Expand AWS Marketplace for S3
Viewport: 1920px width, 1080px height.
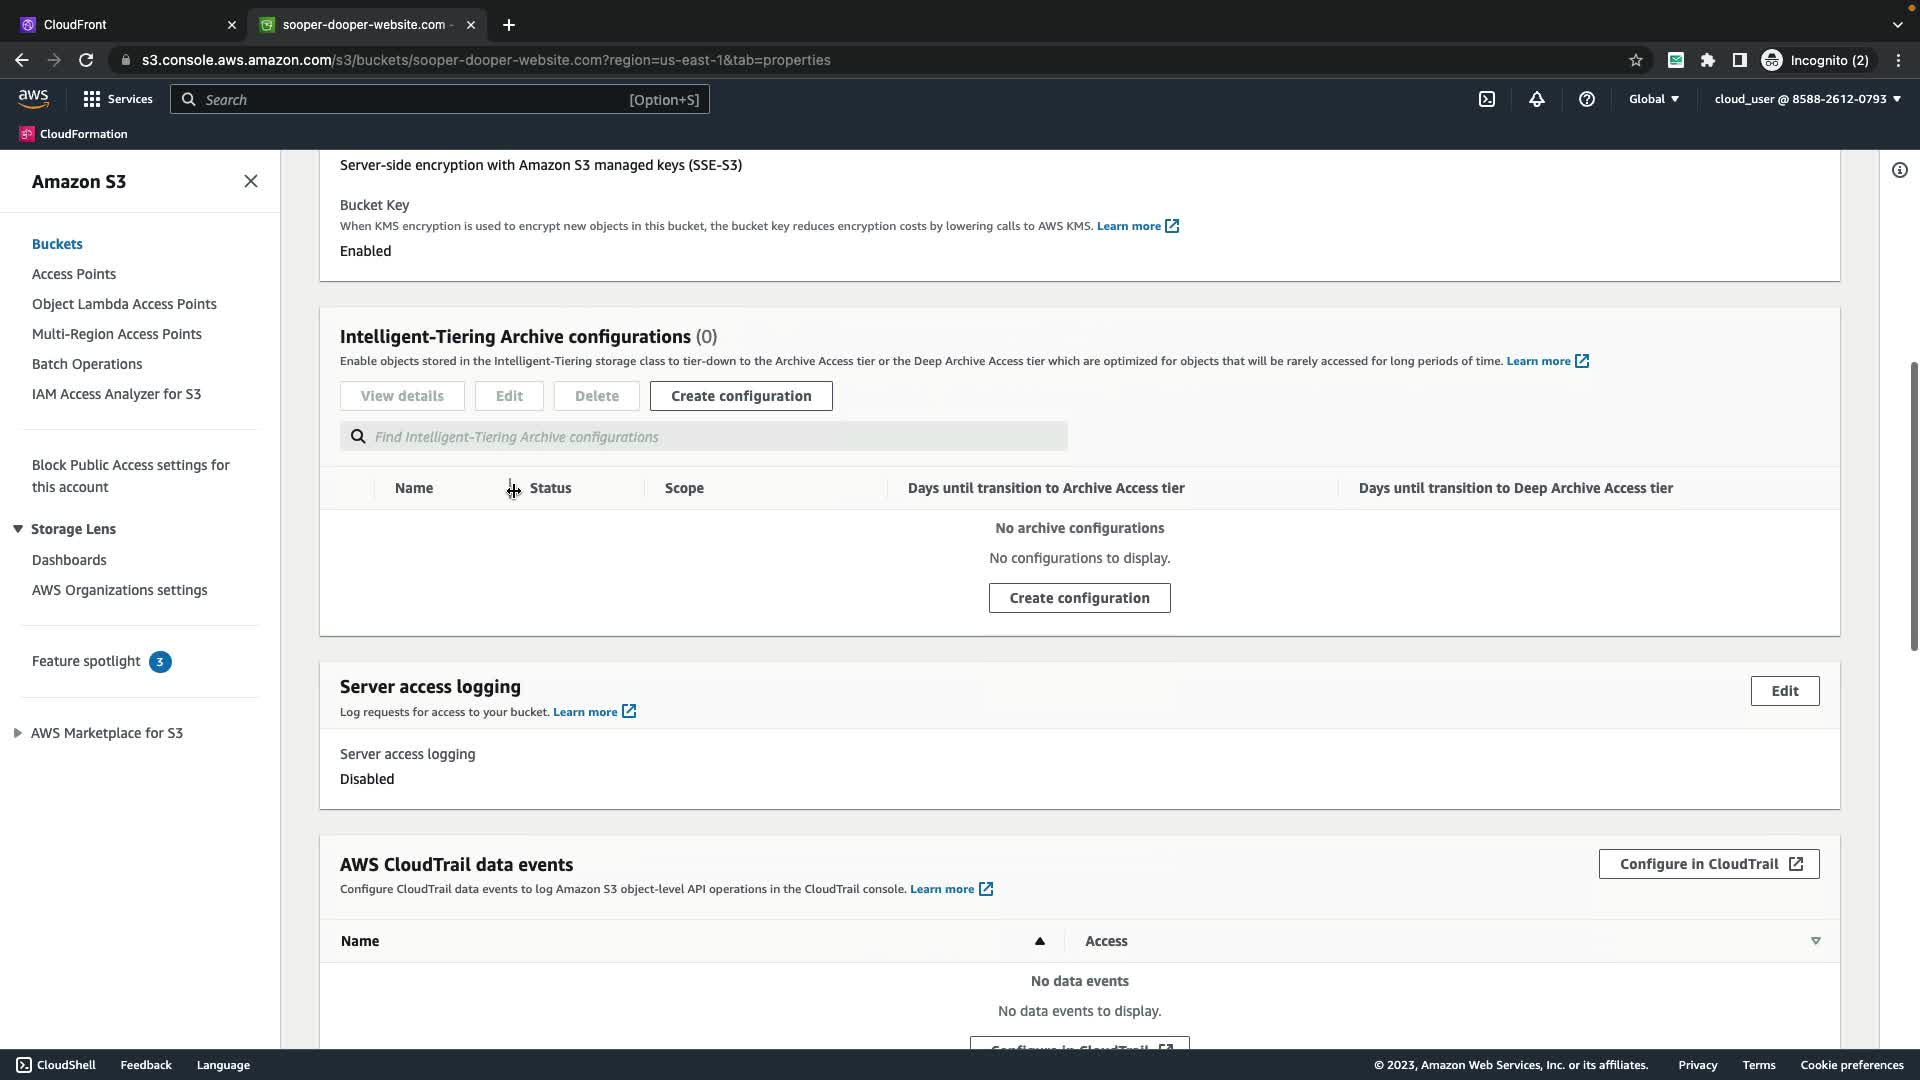point(18,733)
